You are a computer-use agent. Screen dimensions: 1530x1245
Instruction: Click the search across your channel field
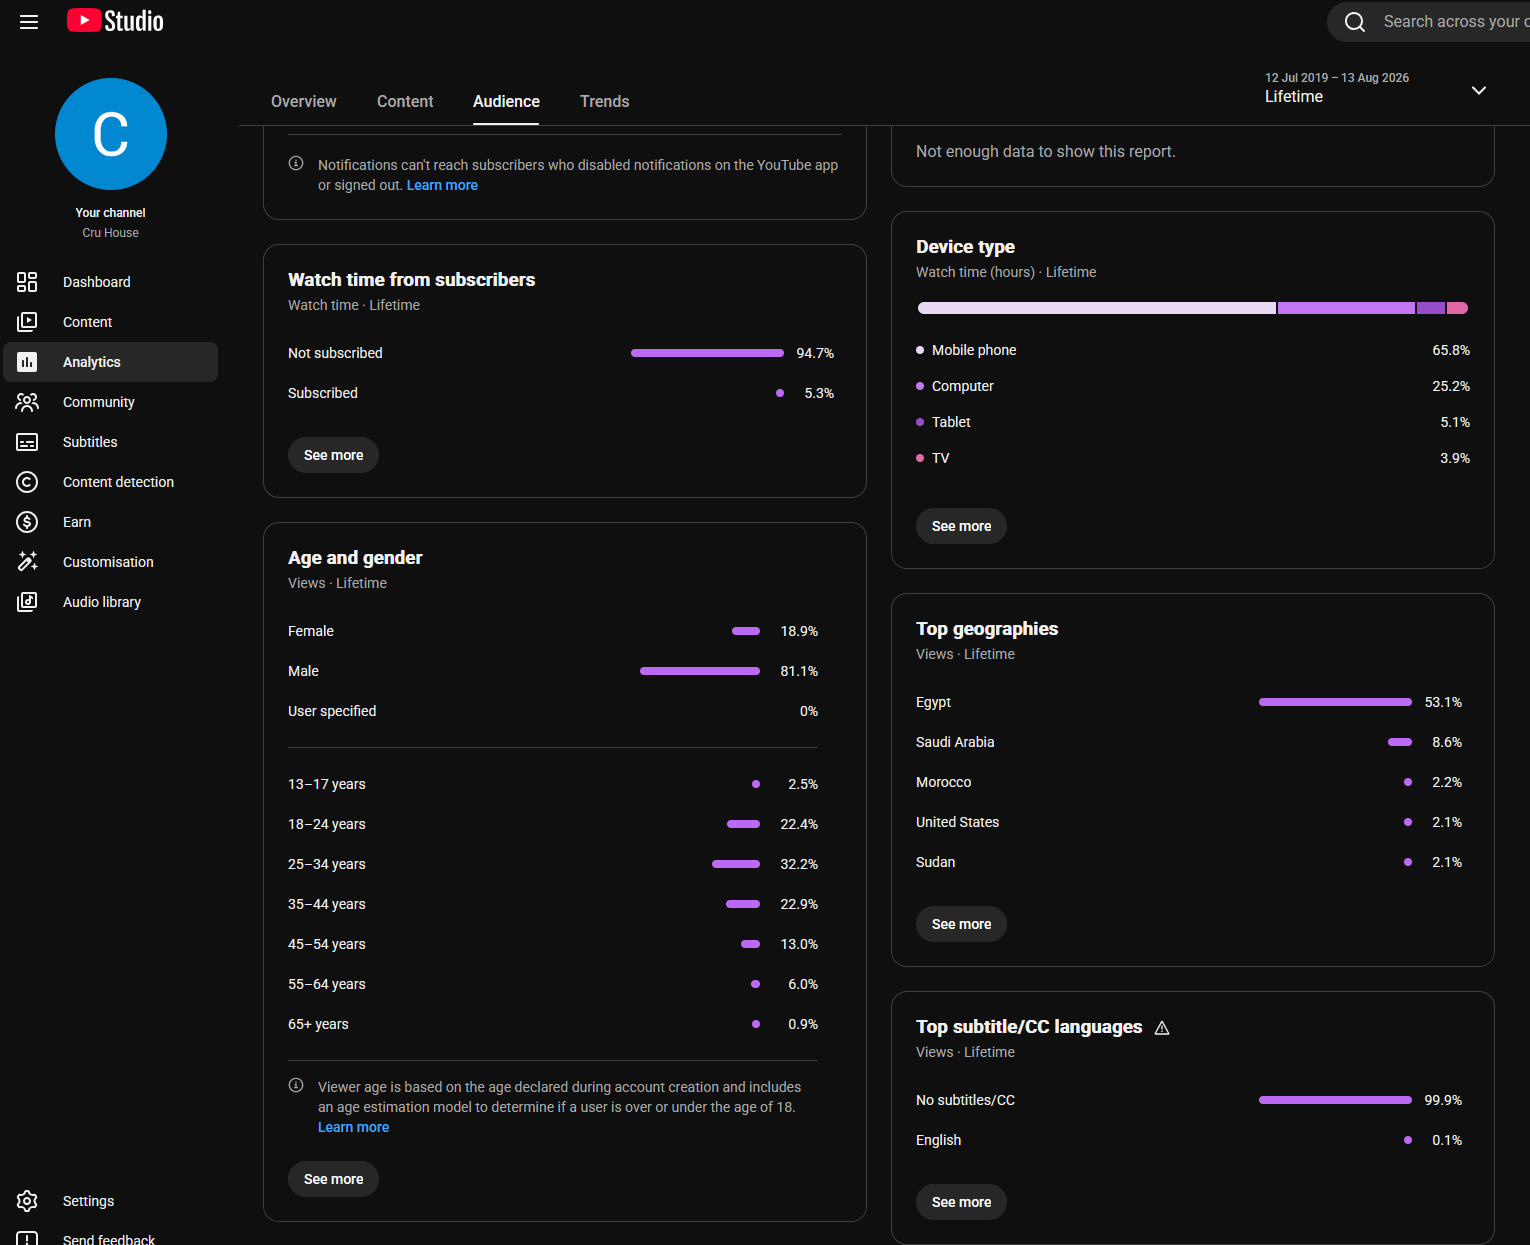pos(1432,22)
